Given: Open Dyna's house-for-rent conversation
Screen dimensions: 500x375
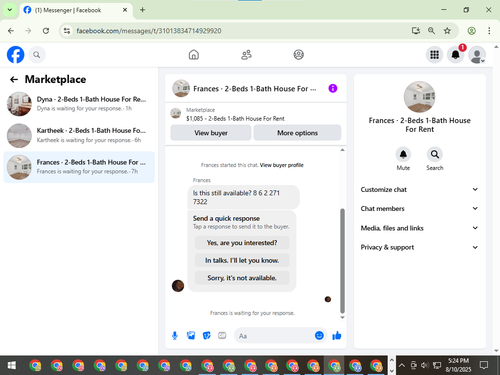Looking at the screenshot, I should tap(79, 104).
